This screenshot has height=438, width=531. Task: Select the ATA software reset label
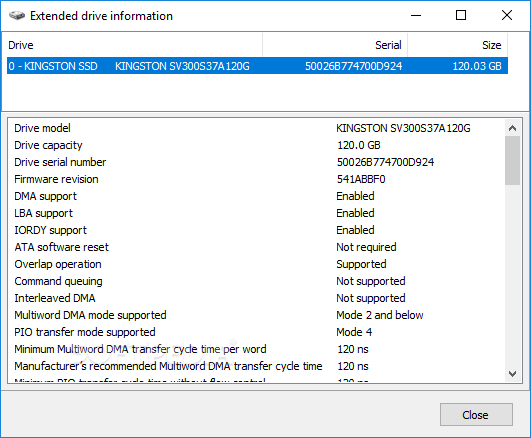pos(61,247)
